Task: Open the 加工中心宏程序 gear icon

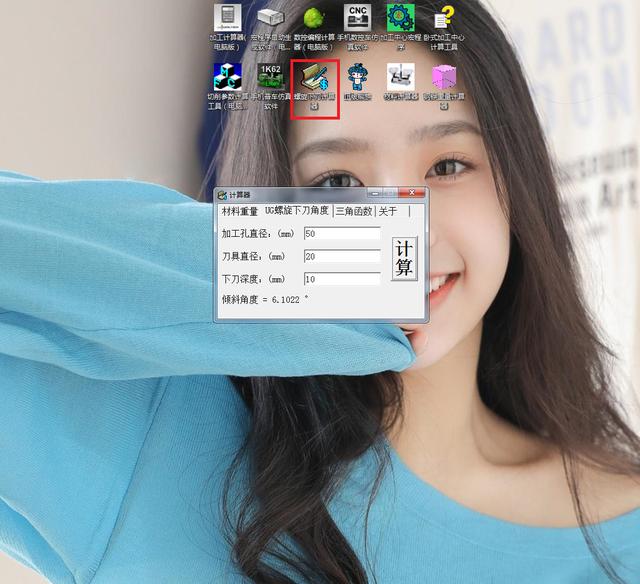Action: tap(401, 18)
